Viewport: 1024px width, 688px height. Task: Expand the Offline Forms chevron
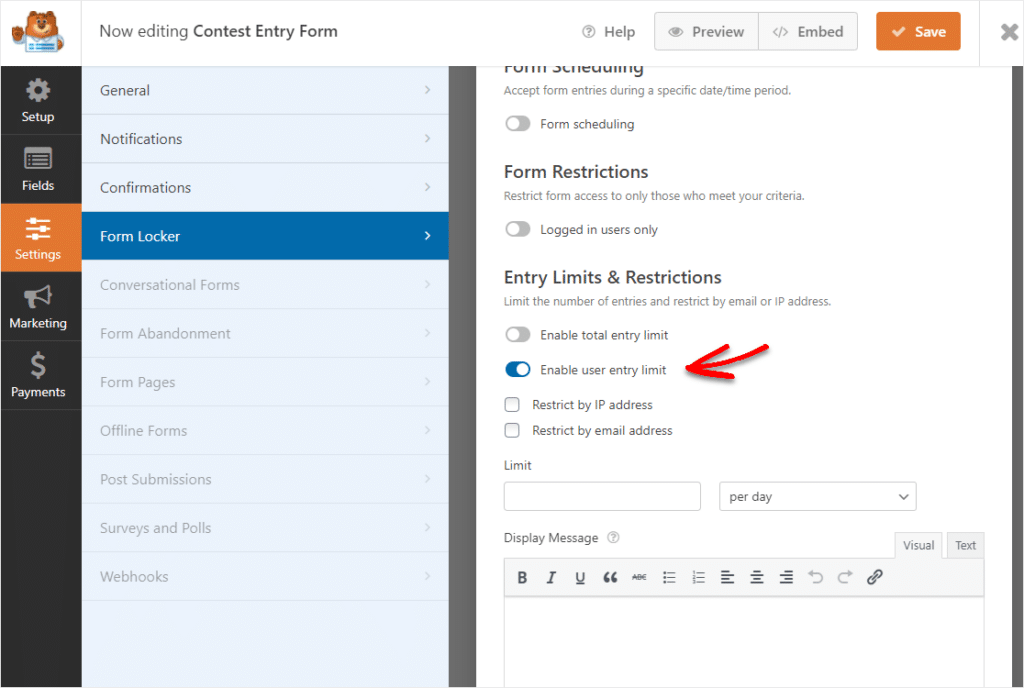click(x=427, y=430)
